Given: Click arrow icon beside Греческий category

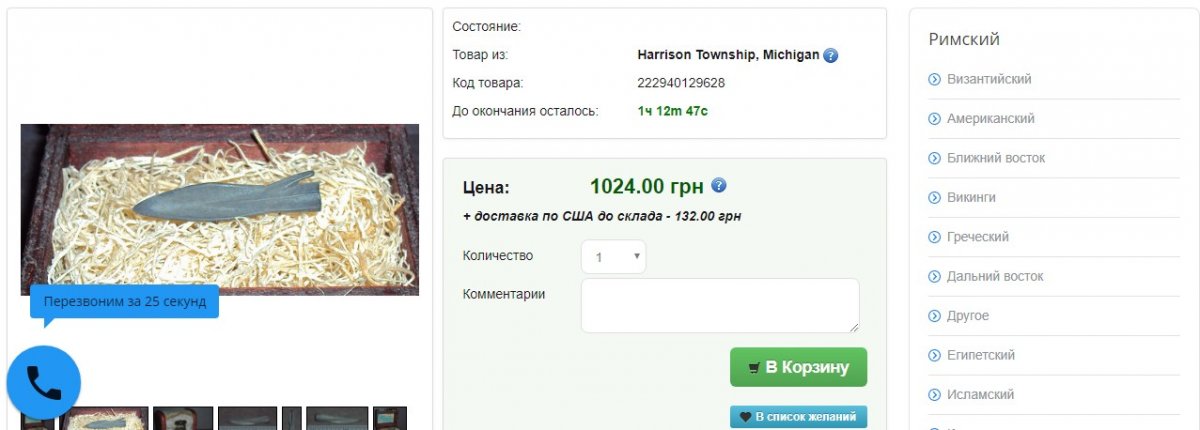Looking at the screenshot, I should point(934,237).
